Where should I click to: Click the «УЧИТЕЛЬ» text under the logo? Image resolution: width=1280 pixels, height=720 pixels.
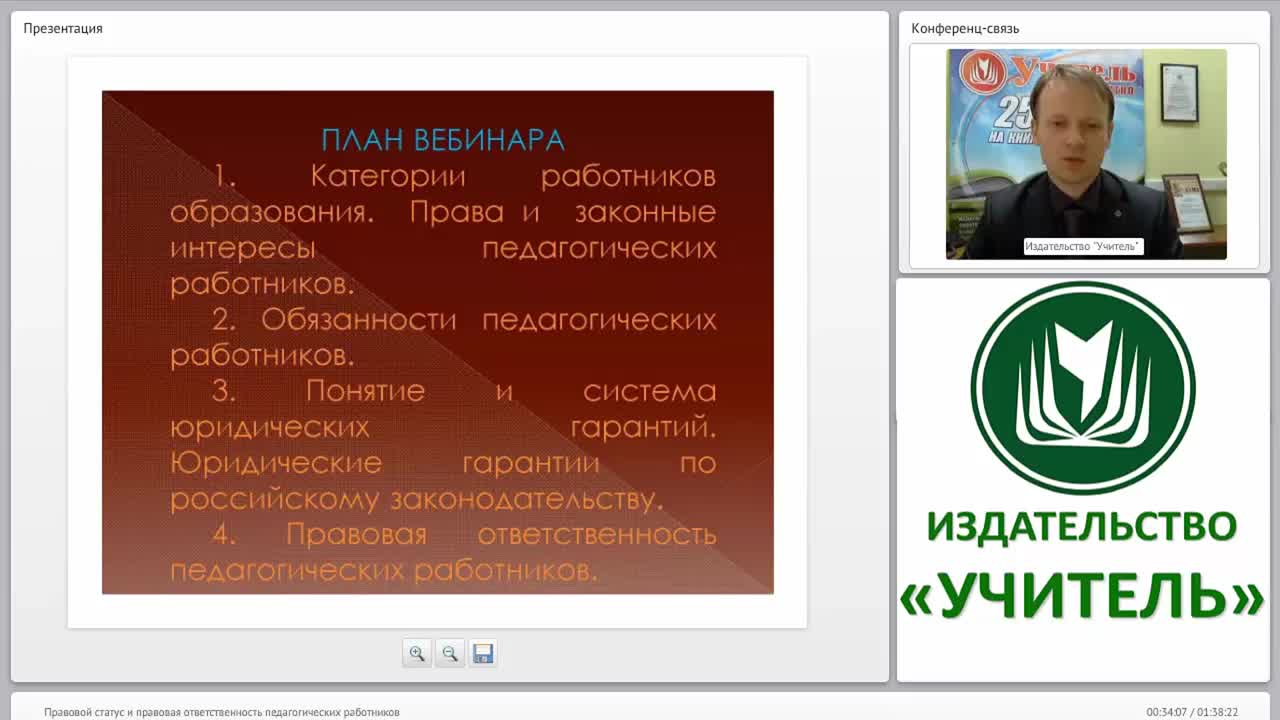(x=1083, y=596)
